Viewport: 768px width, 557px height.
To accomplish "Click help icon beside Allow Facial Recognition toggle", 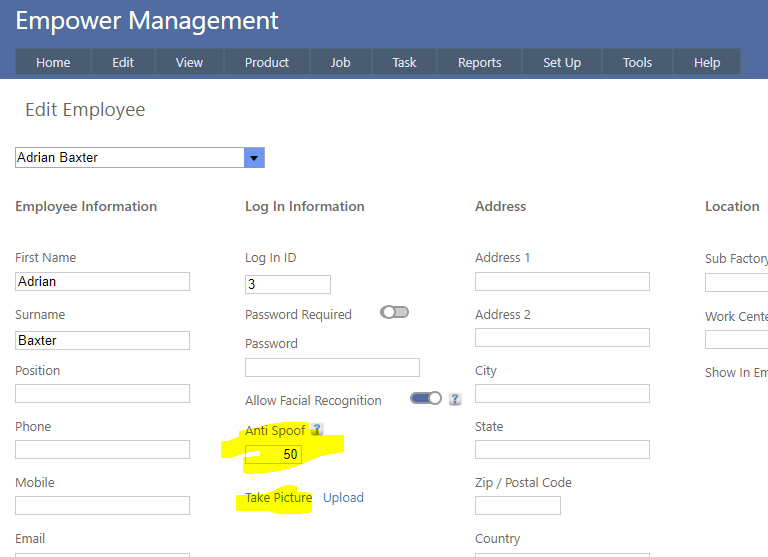I will 455,399.
